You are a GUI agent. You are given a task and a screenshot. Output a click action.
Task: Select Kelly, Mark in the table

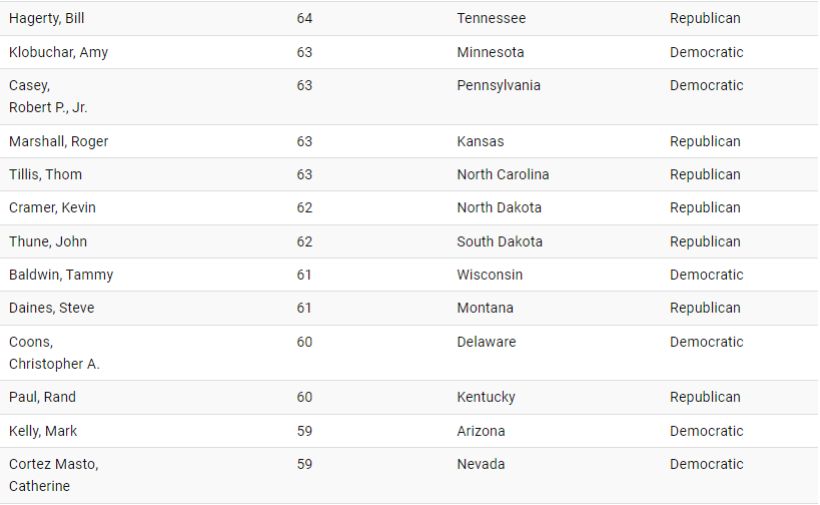click(x=43, y=431)
